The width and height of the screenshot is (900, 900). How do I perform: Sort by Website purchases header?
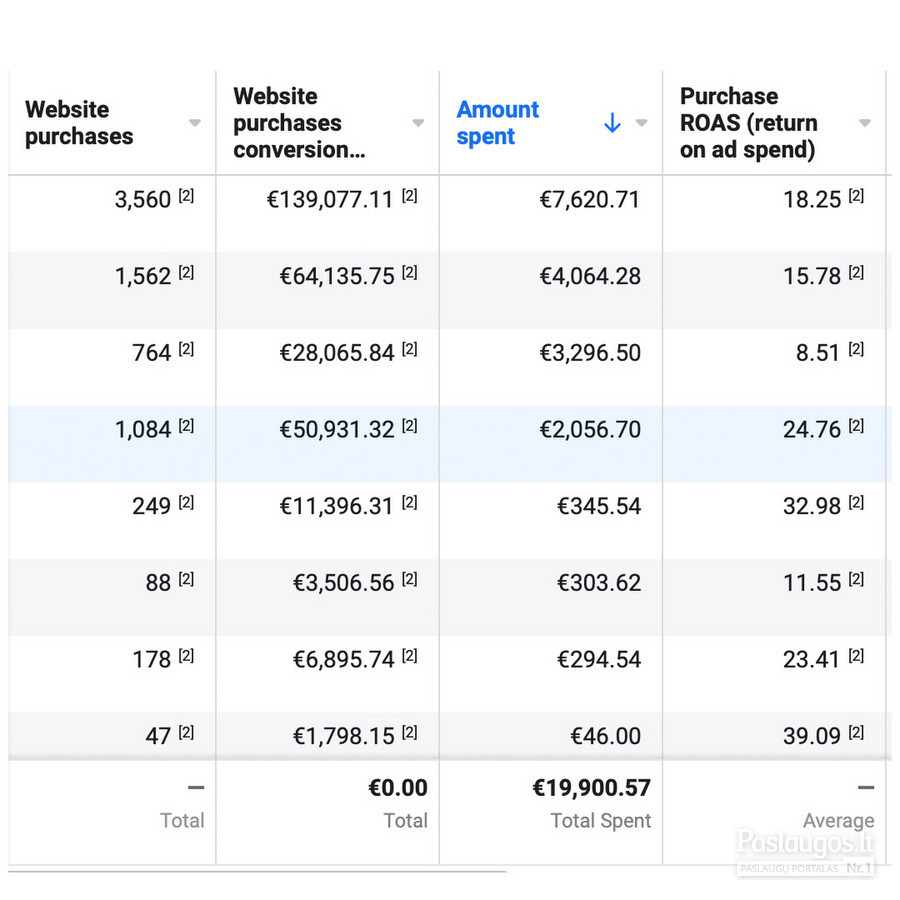(x=79, y=123)
